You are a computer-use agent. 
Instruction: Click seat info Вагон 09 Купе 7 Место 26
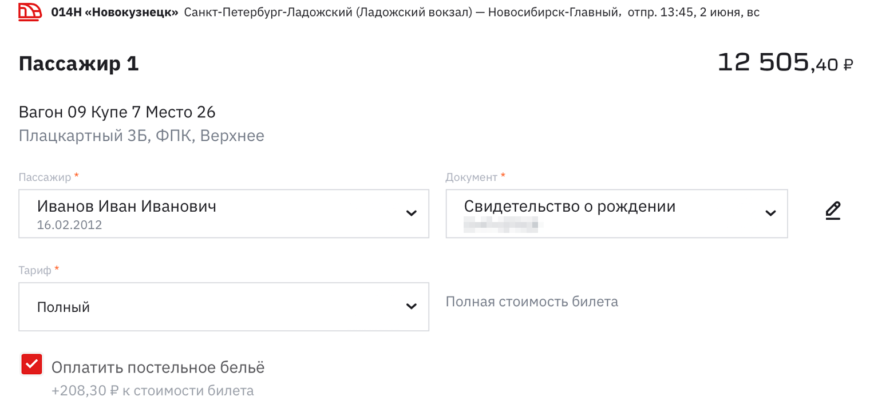pos(117,113)
